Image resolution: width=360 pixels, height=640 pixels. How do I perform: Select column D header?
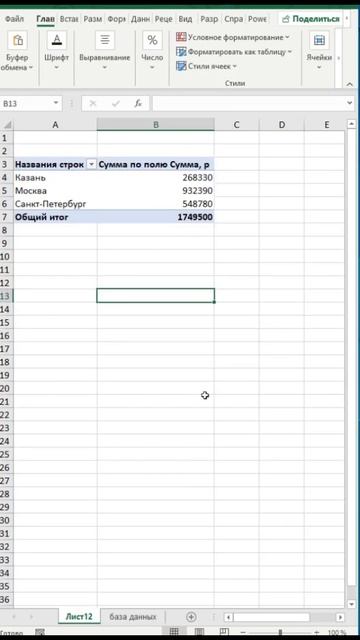tap(282, 124)
